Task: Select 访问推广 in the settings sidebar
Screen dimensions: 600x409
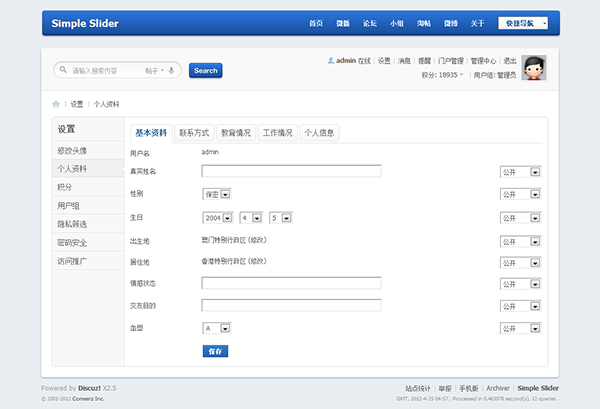Action: (88, 261)
